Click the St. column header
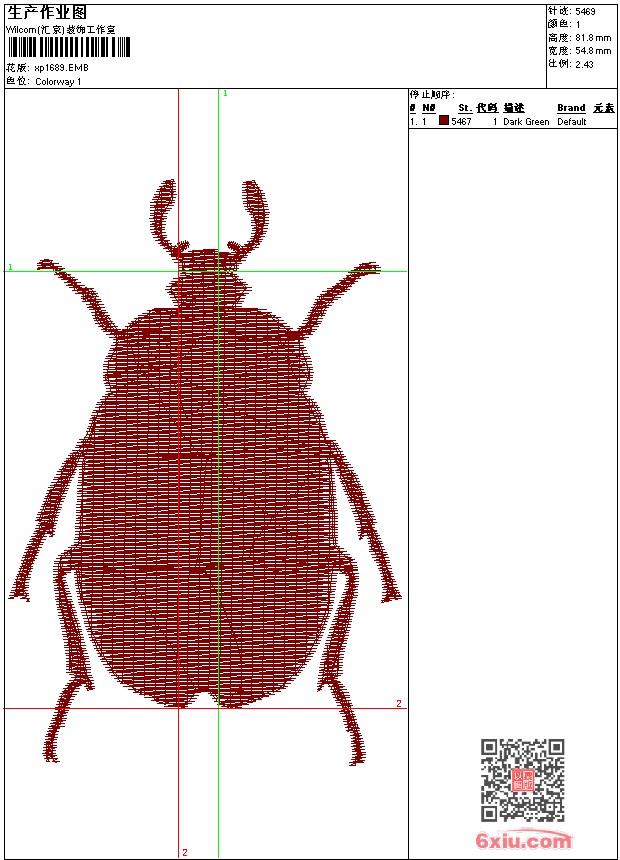The width and height of the screenshot is (620, 860). pos(464,108)
